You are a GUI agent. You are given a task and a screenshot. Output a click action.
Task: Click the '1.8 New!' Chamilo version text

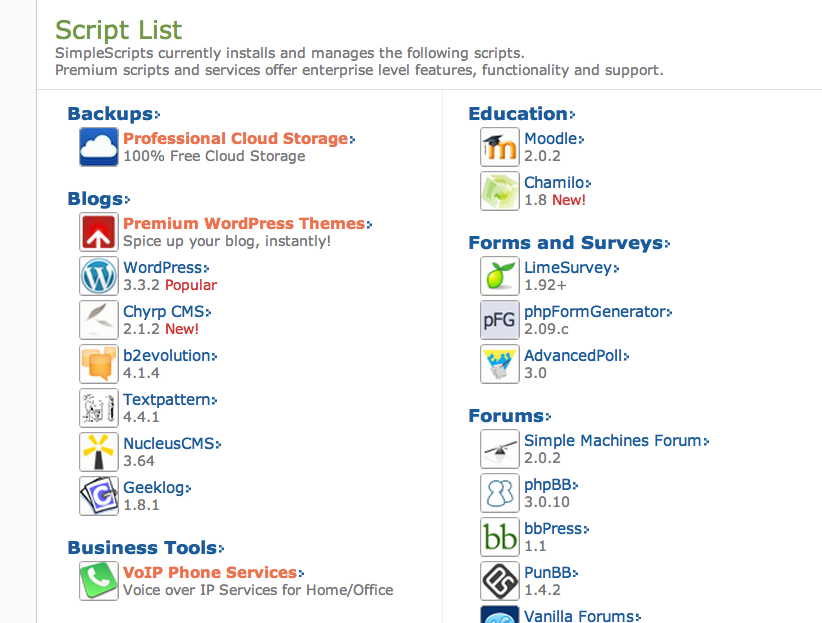pyautogui.click(x=555, y=200)
